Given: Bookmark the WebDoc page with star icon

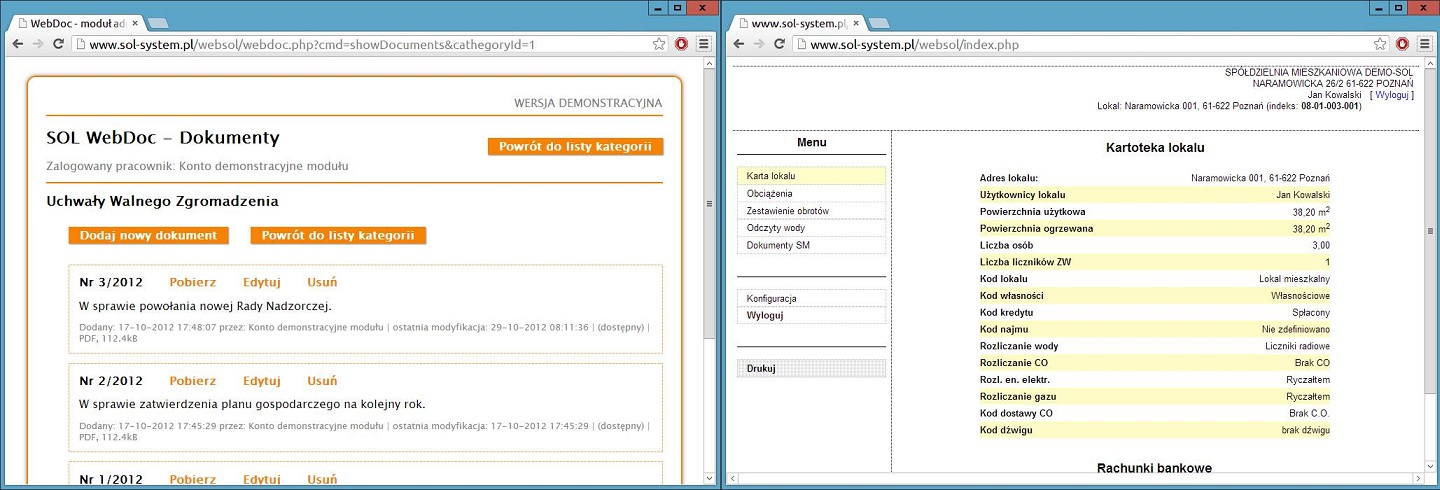Looking at the screenshot, I should (659, 44).
